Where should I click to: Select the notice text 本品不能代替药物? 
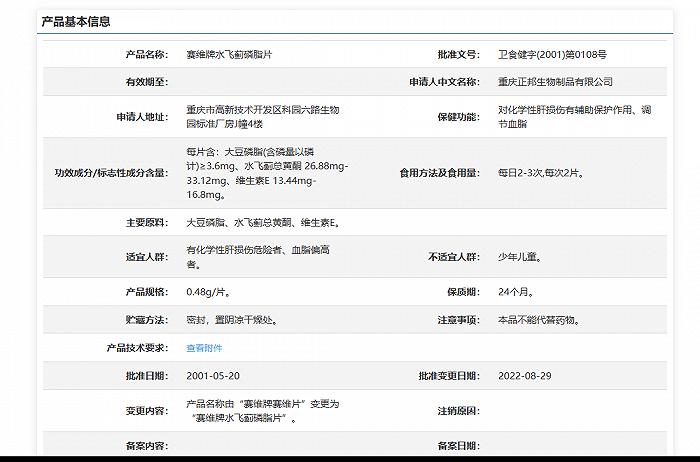tap(539, 320)
